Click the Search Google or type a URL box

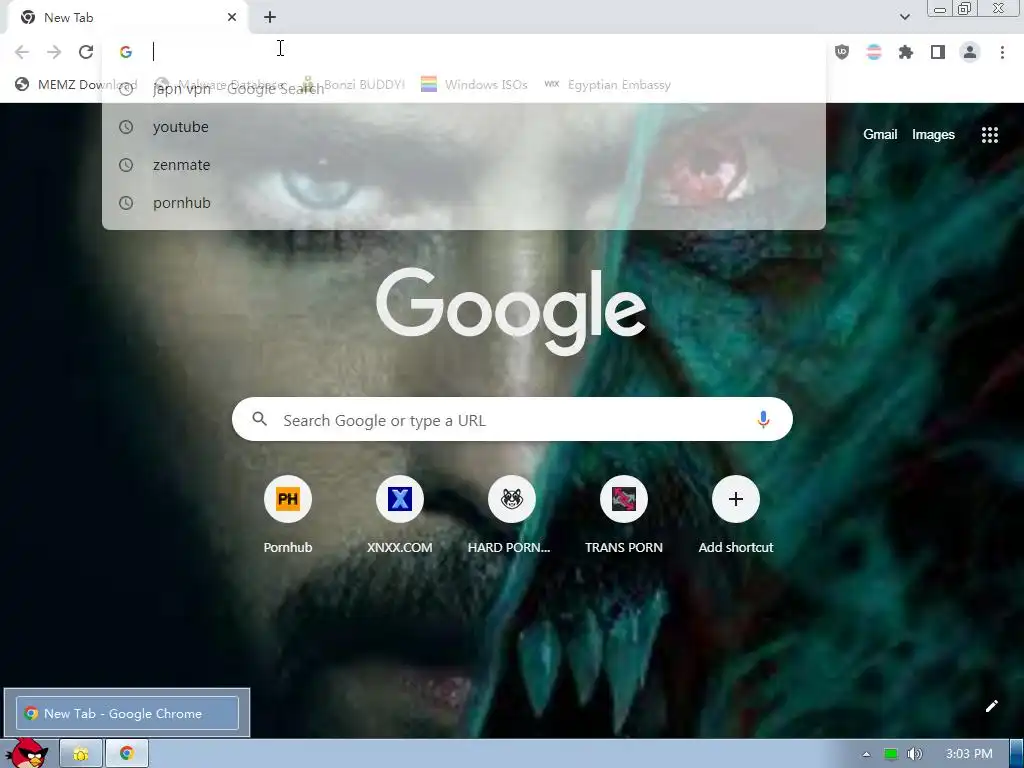click(x=512, y=419)
